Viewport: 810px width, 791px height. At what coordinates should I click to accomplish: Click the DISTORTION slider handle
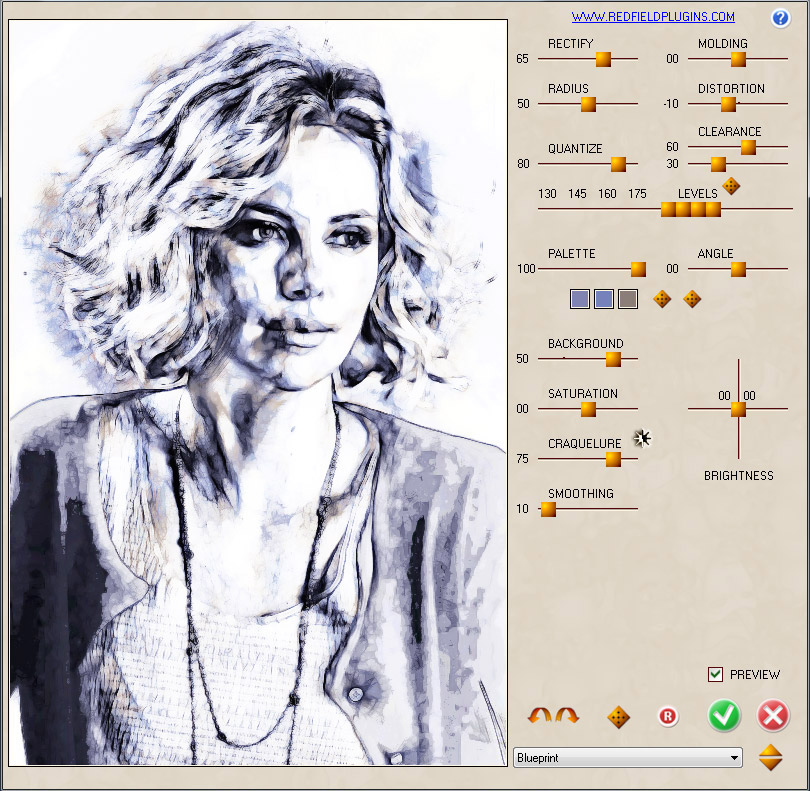coord(728,104)
